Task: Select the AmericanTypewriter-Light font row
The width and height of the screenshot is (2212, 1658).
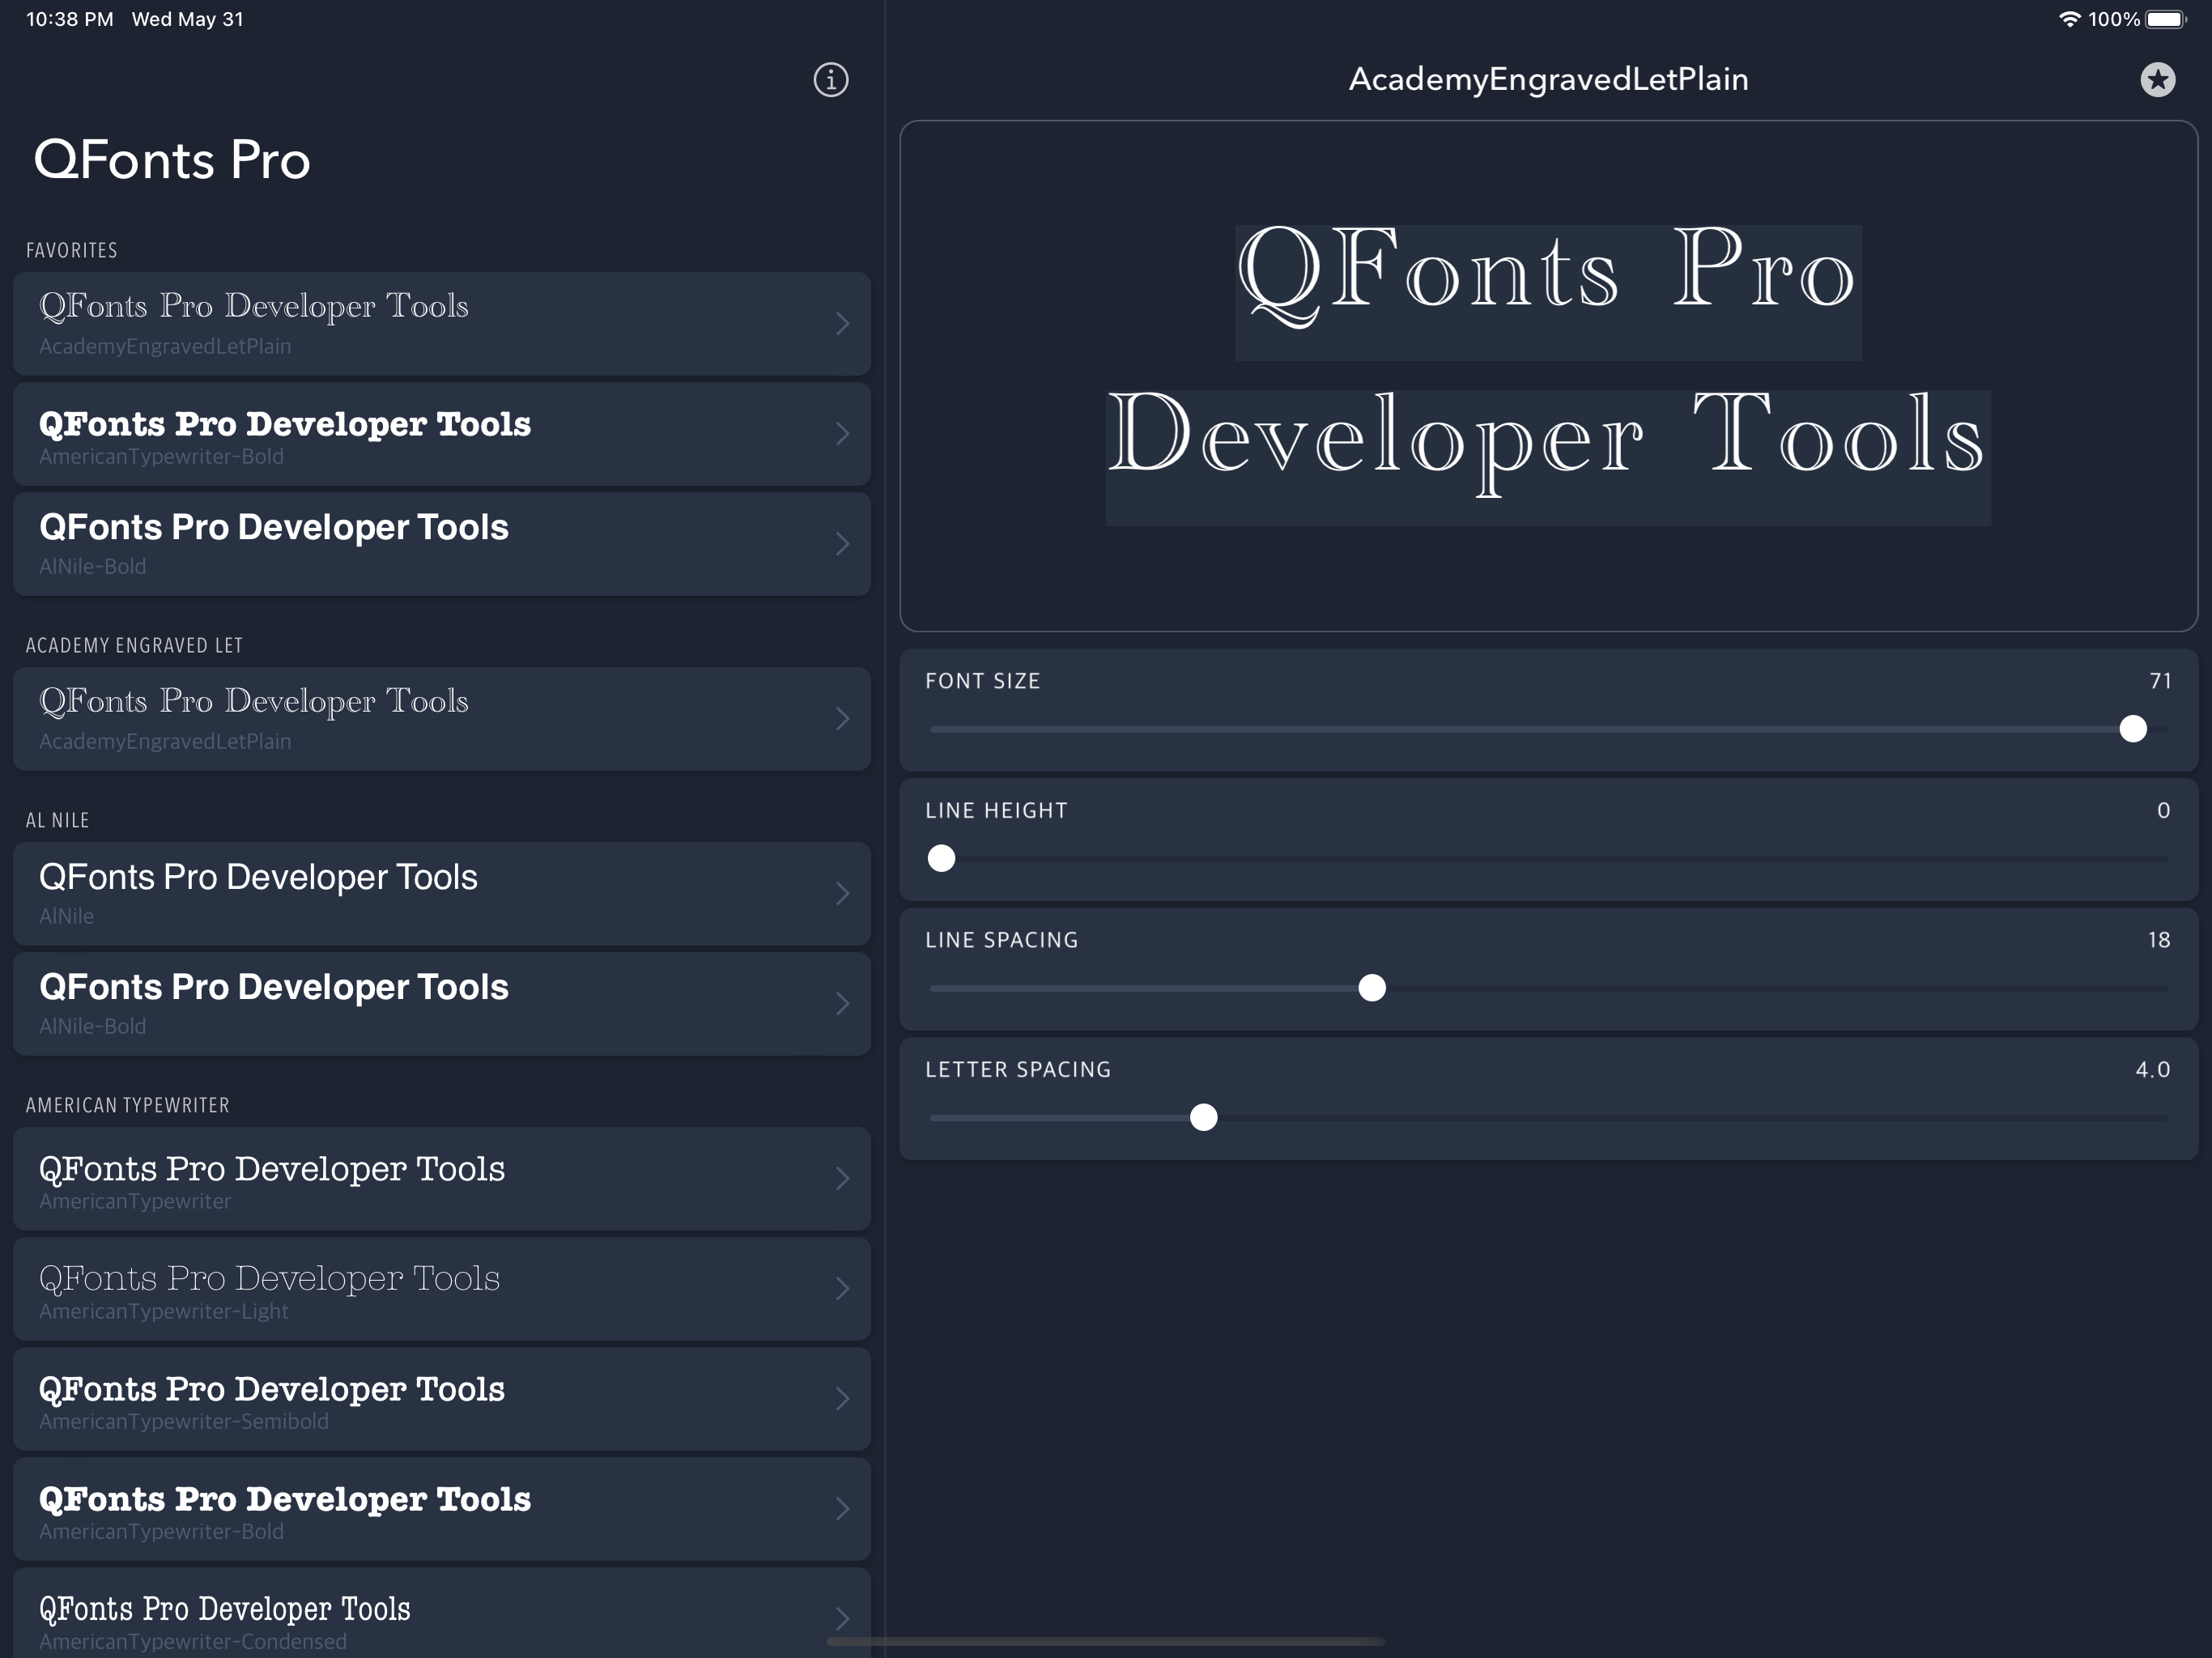Action: click(x=442, y=1289)
